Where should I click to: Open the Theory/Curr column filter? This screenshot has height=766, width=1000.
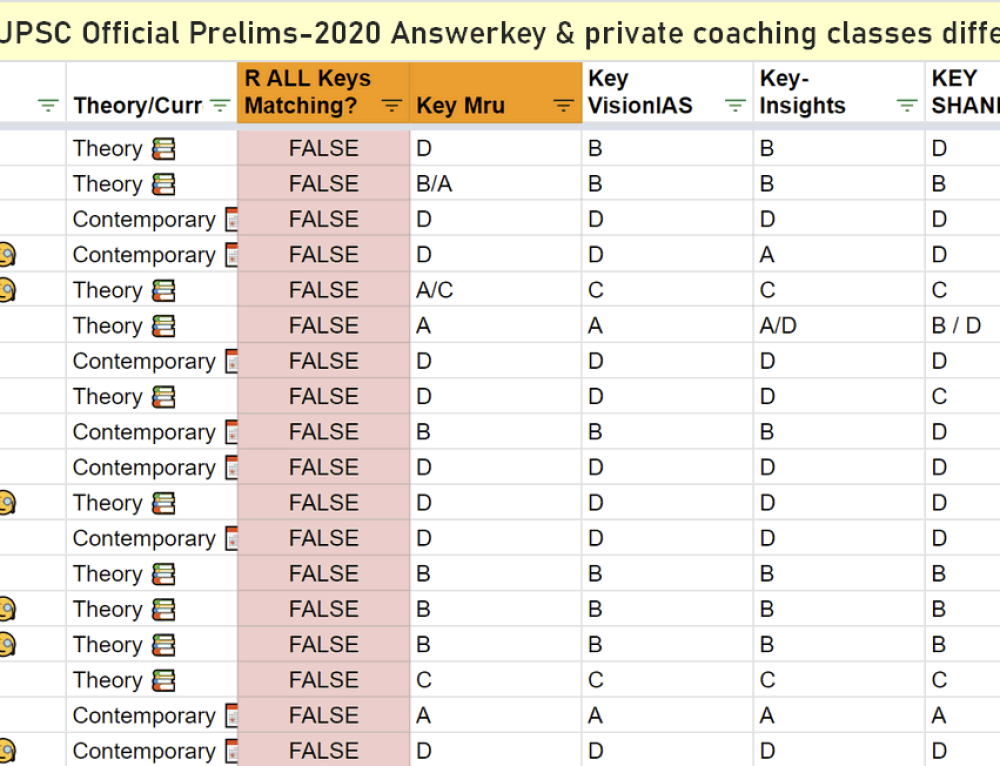tap(220, 106)
